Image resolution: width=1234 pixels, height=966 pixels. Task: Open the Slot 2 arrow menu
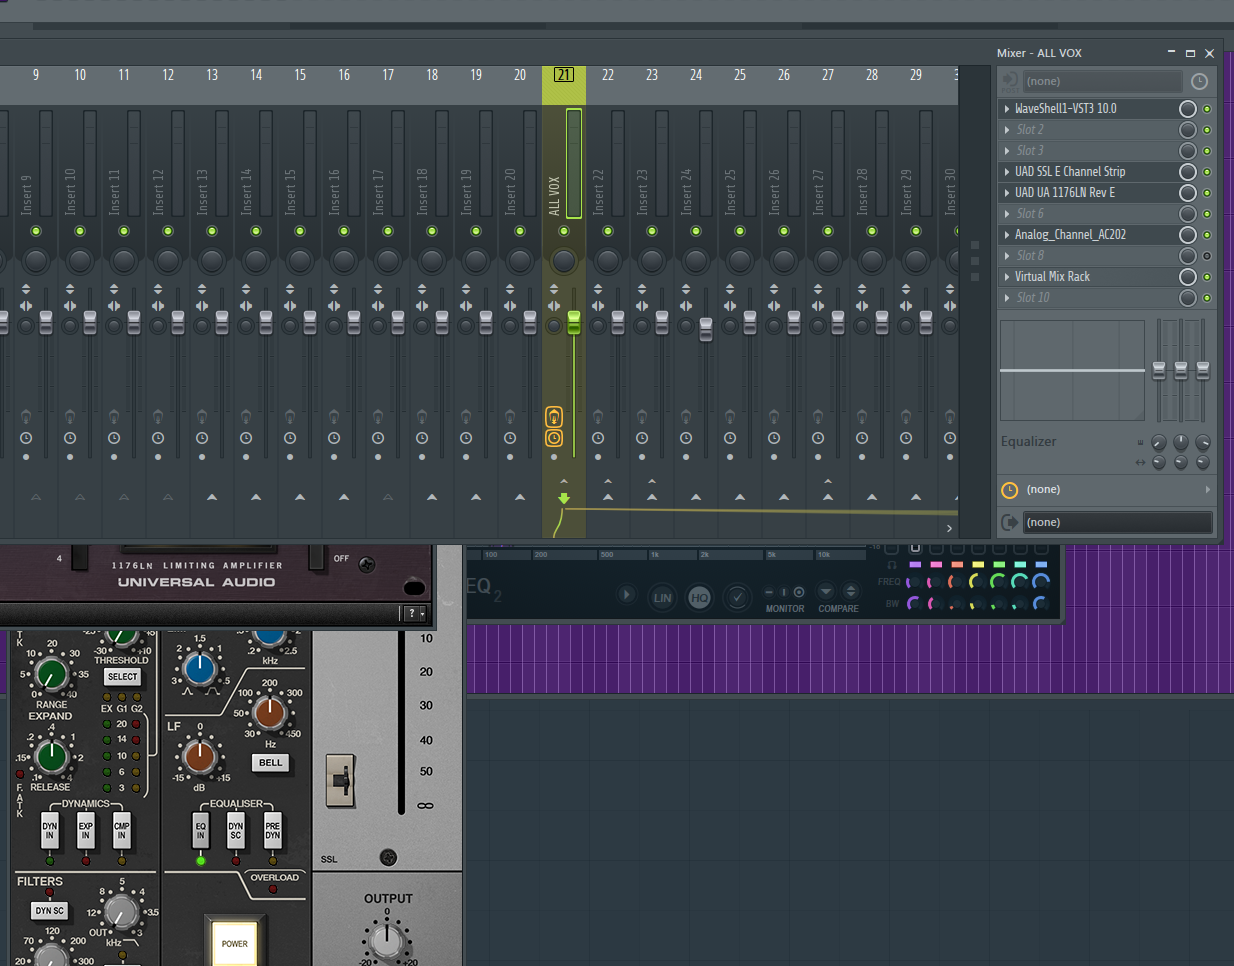[1007, 129]
